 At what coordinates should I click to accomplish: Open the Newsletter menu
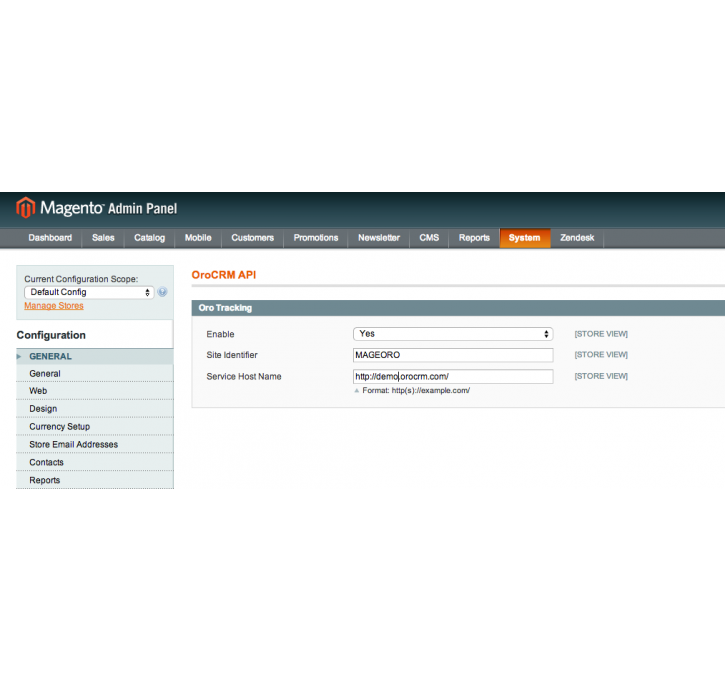click(x=379, y=238)
